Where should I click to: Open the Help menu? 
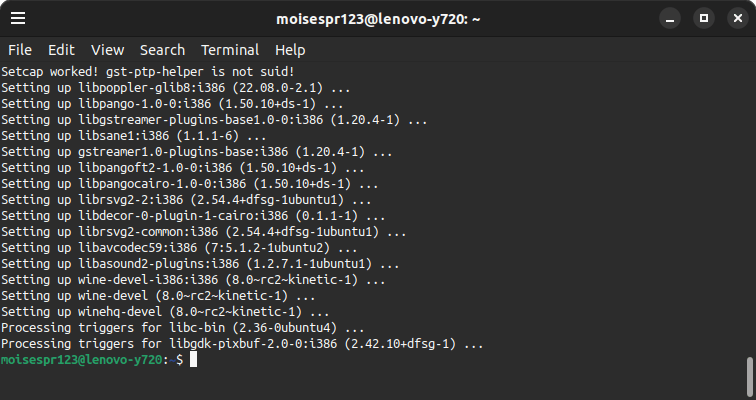pyautogui.click(x=290, y=50)
